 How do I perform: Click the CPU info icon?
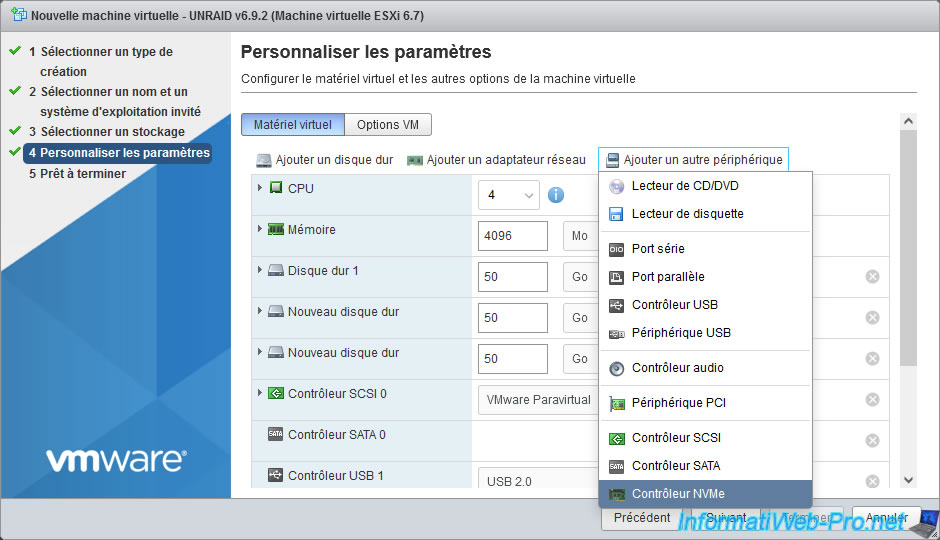556,195
